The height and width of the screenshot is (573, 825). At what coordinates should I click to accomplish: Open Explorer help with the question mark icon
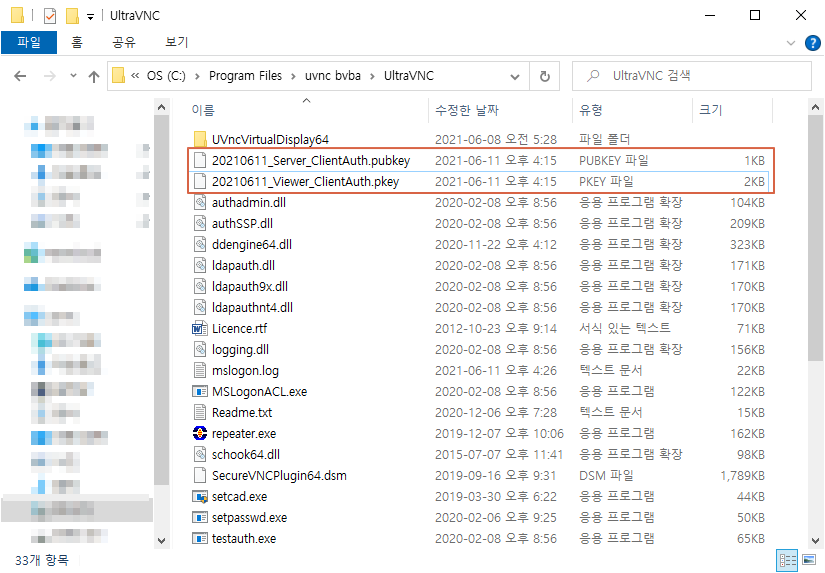coord(813,43)
